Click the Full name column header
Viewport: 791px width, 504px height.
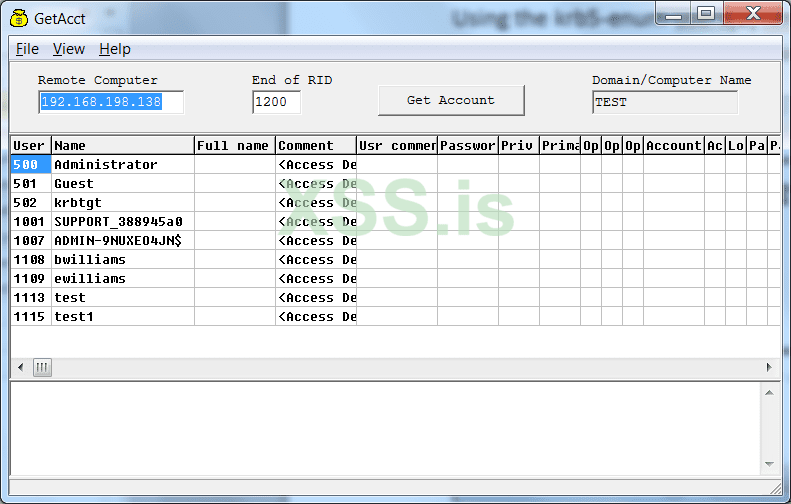[x=235, y=145]
